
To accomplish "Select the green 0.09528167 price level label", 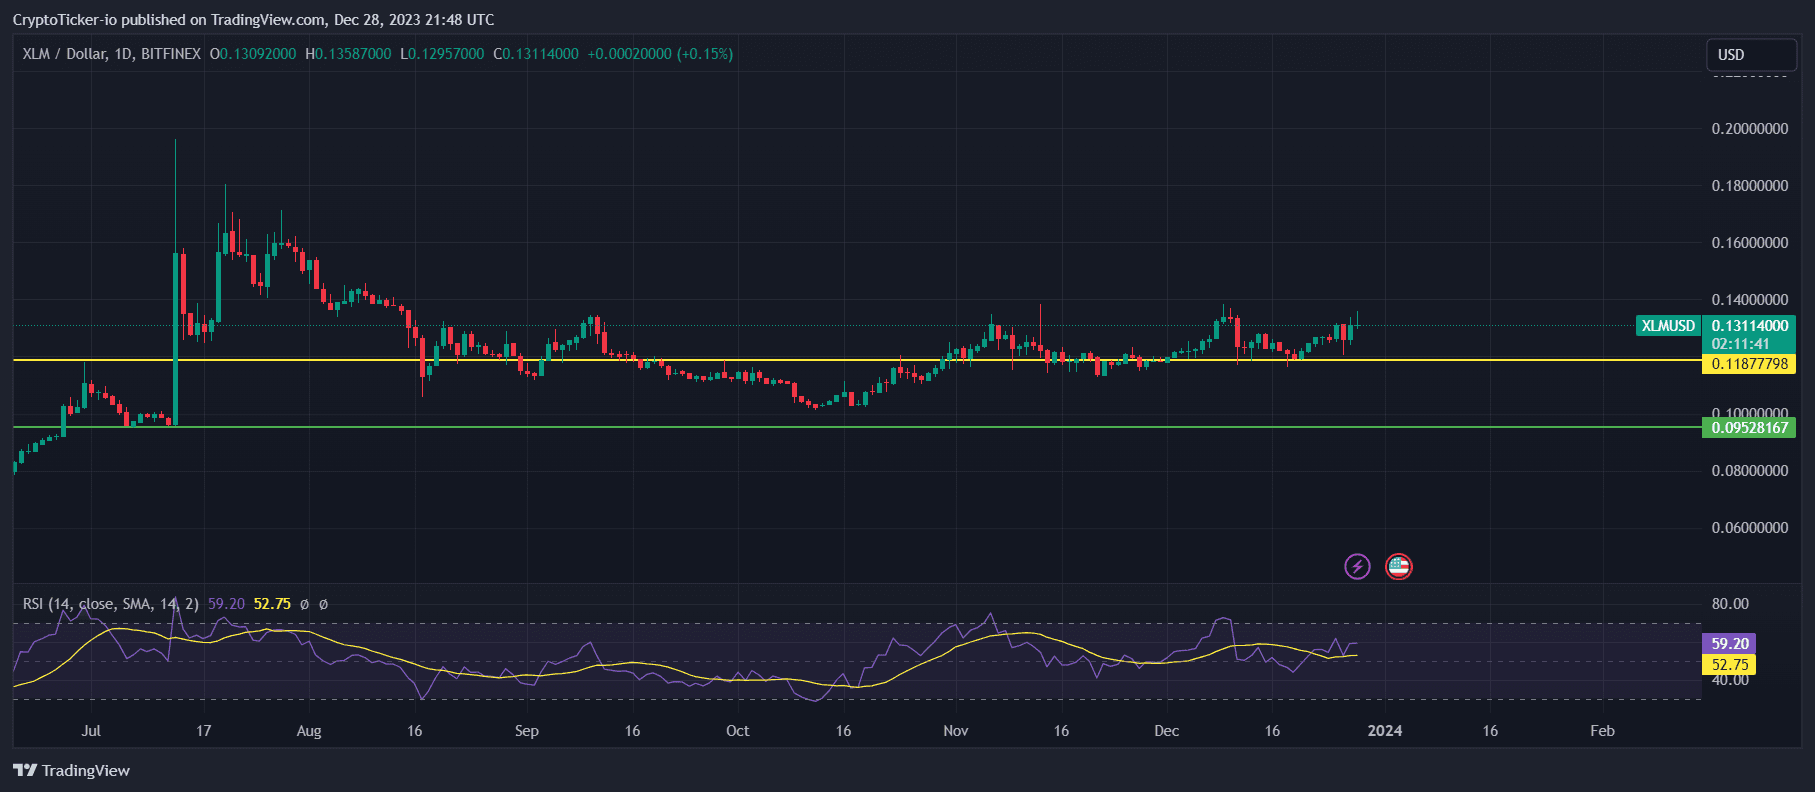I will 1749,428.
